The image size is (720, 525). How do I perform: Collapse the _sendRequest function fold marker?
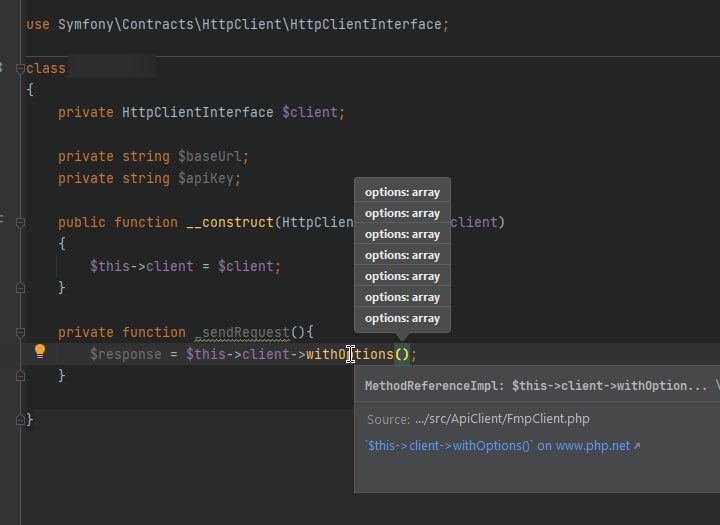20,333
